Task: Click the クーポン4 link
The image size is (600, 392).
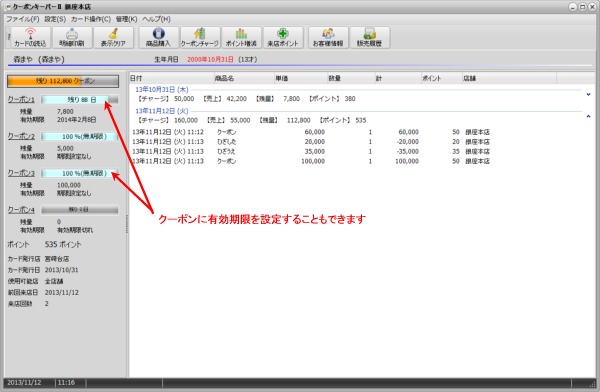Action: pyautogui.click(x=21, y=210)
